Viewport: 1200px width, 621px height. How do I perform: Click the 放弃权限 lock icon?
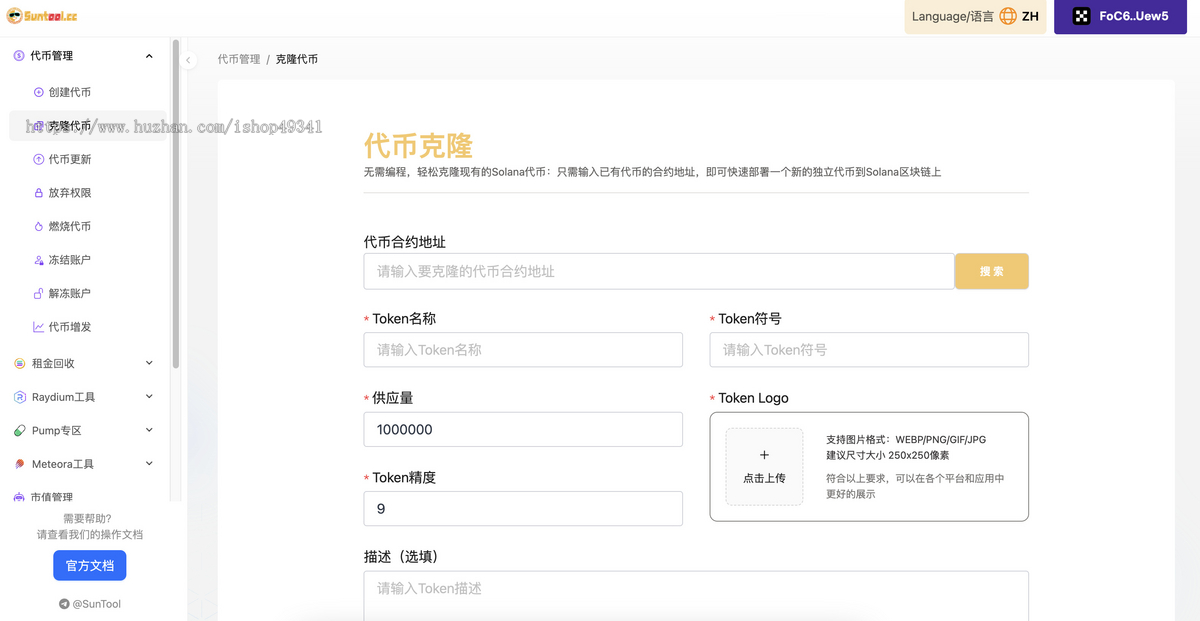click(39, 193)
